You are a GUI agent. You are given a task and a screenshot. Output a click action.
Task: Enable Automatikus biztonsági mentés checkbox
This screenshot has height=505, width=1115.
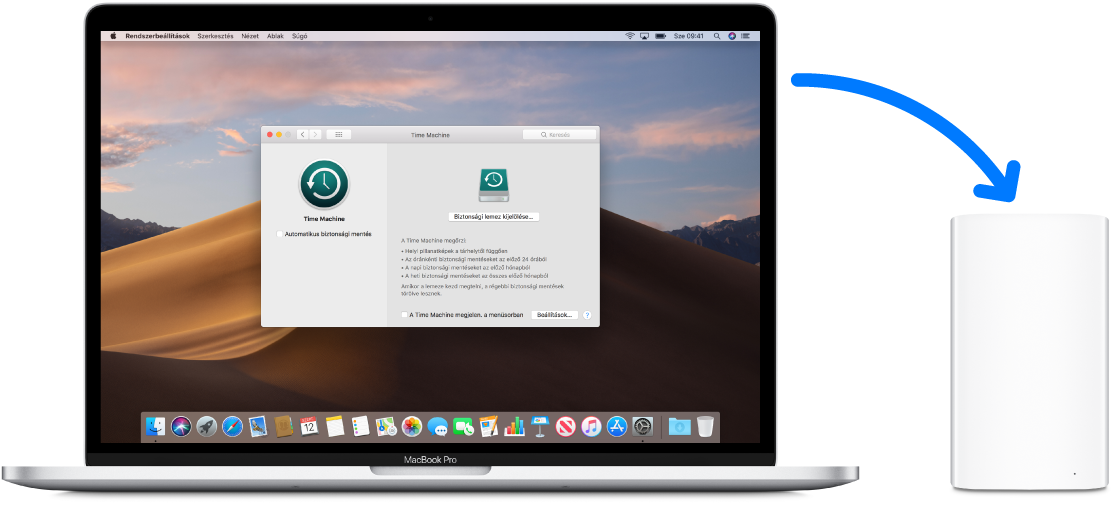point(279,234)
